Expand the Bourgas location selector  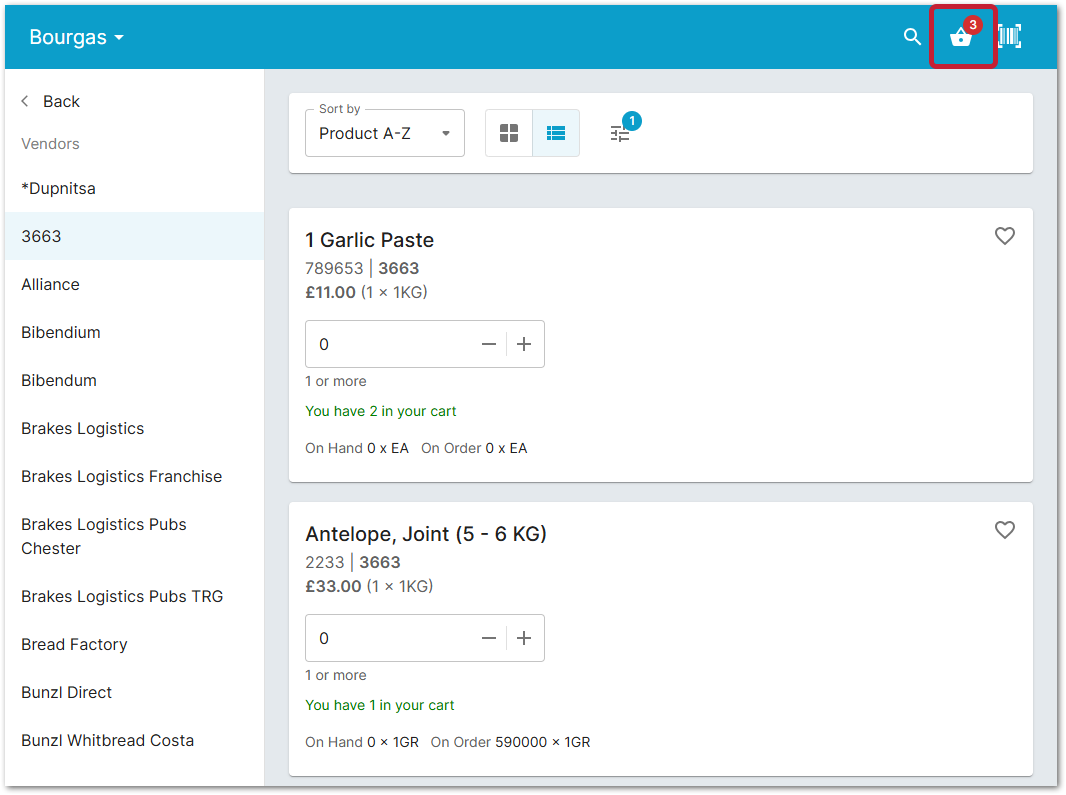point(76,36)
